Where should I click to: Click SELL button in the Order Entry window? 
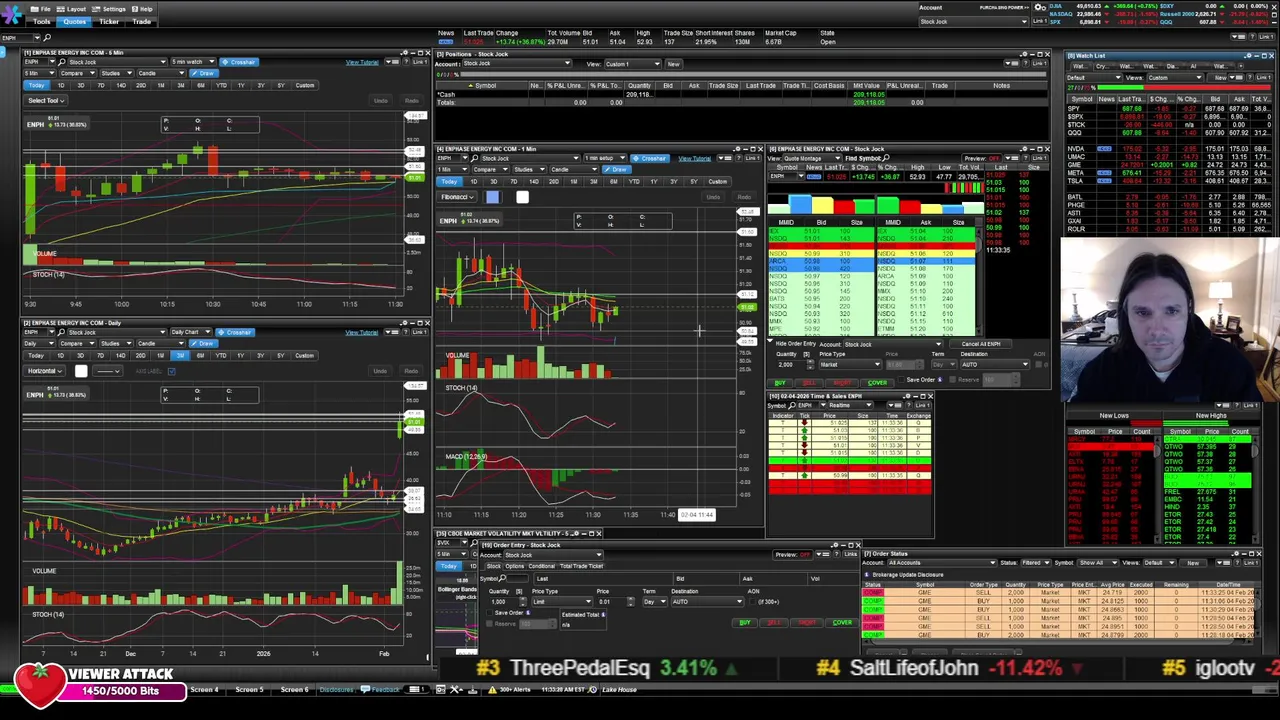pyautogui.click(x=774, y=623)
